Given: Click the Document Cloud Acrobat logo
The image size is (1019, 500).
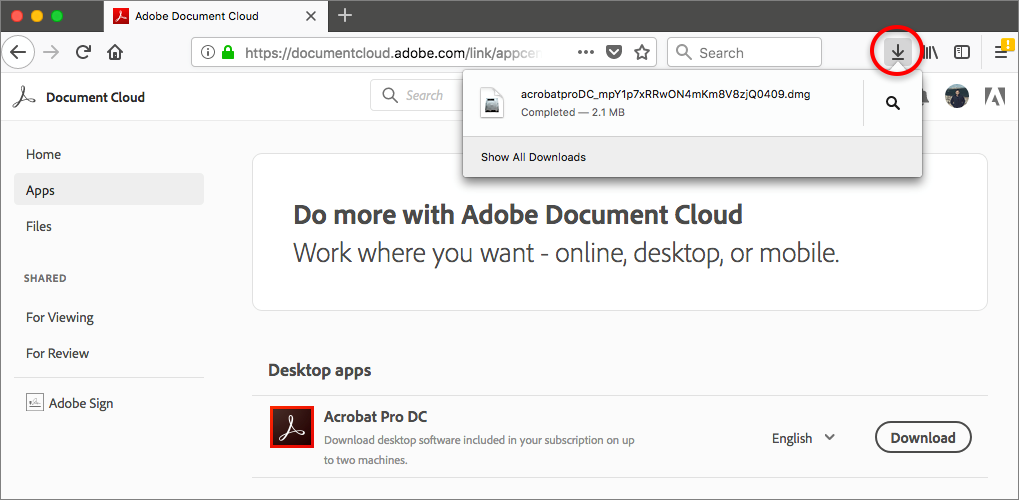Looking at the screenshot, I should (23, 97).
